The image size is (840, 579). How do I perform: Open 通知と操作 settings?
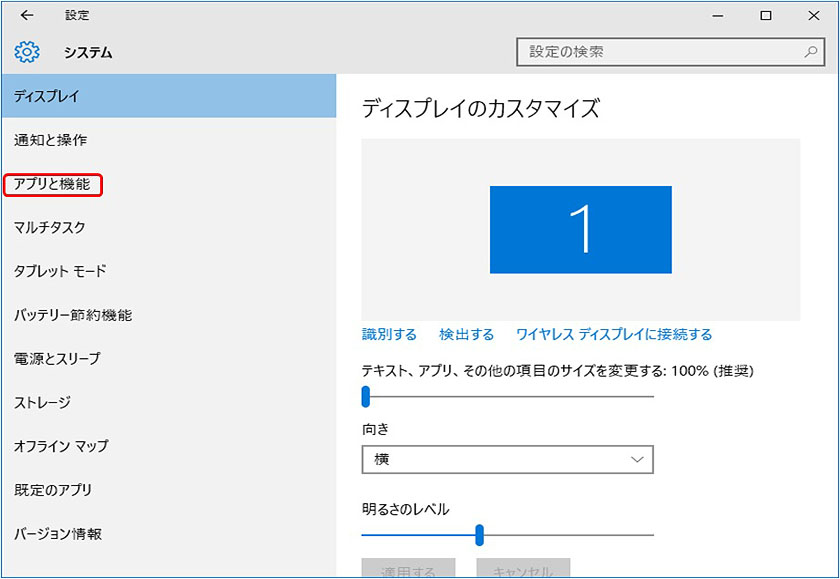coord(169,140)
